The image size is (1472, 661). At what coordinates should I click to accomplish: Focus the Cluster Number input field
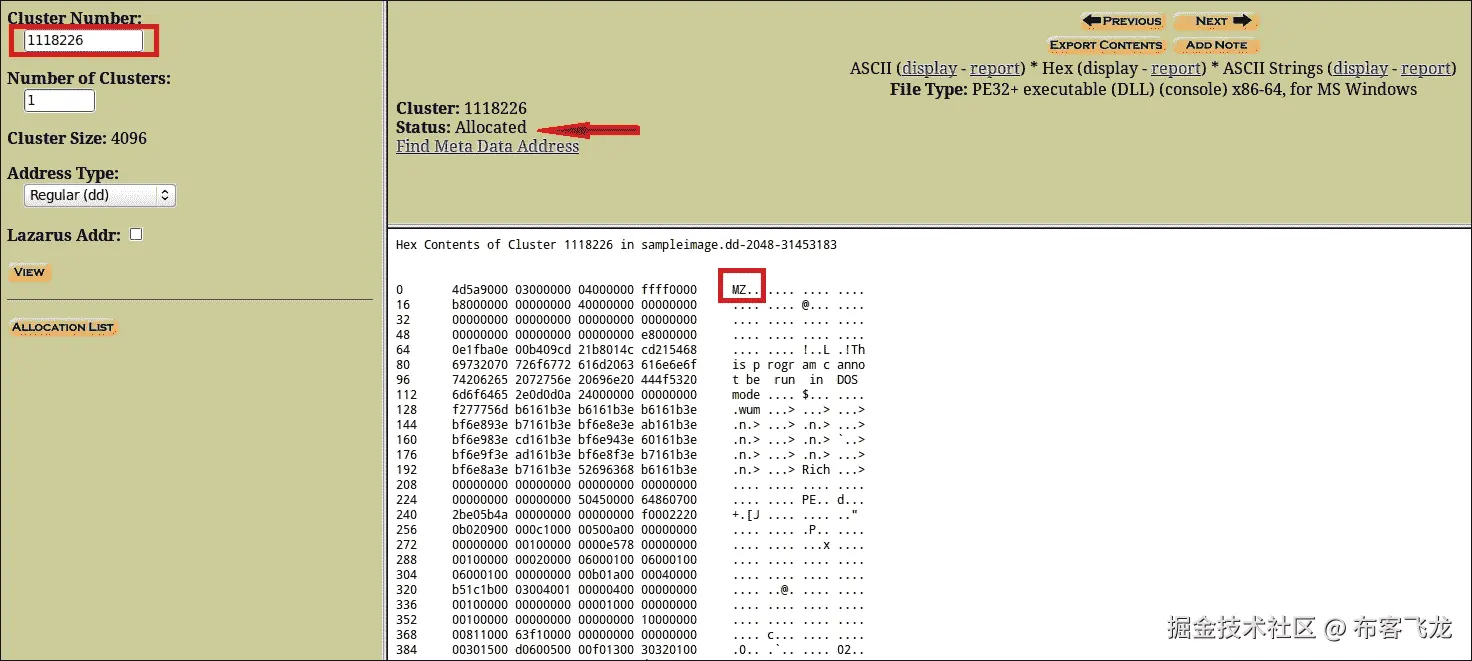[84, 40]
